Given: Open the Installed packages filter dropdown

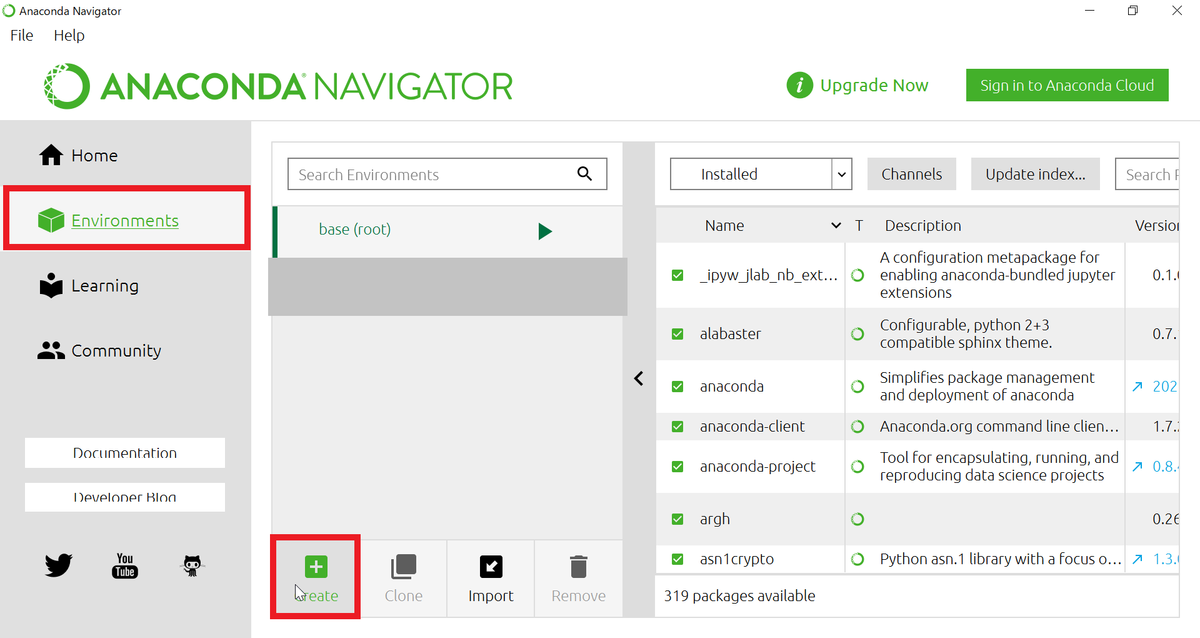Looking at the screenshot, I should (760, 174).
